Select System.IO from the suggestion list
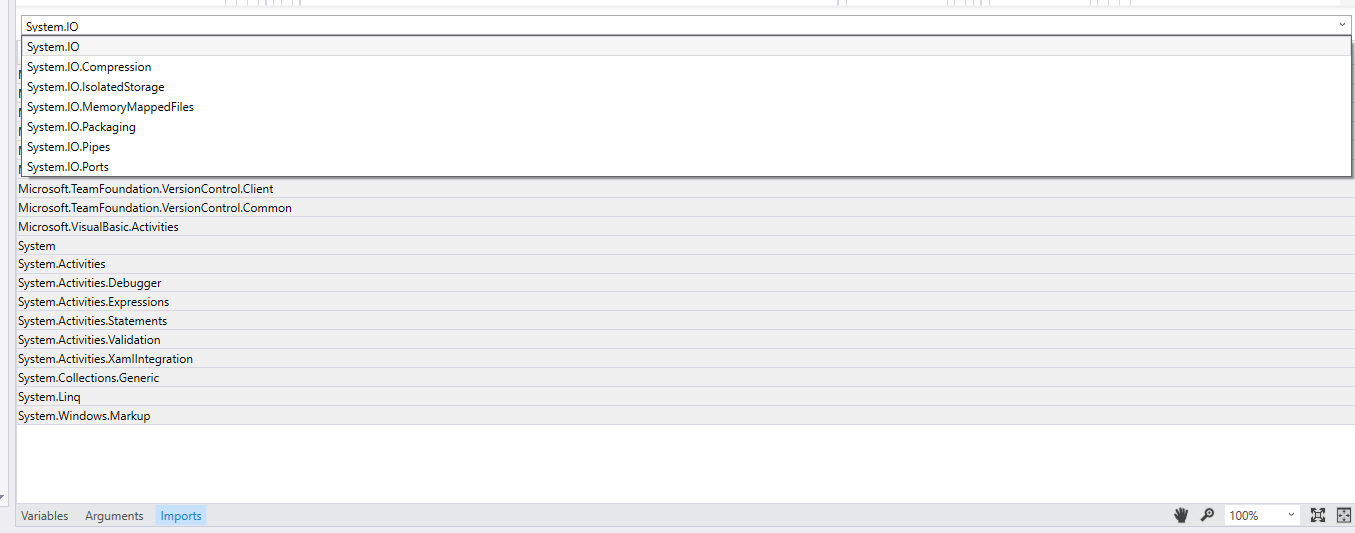This screenshot has height=533, width=1355. coord(686,47)
